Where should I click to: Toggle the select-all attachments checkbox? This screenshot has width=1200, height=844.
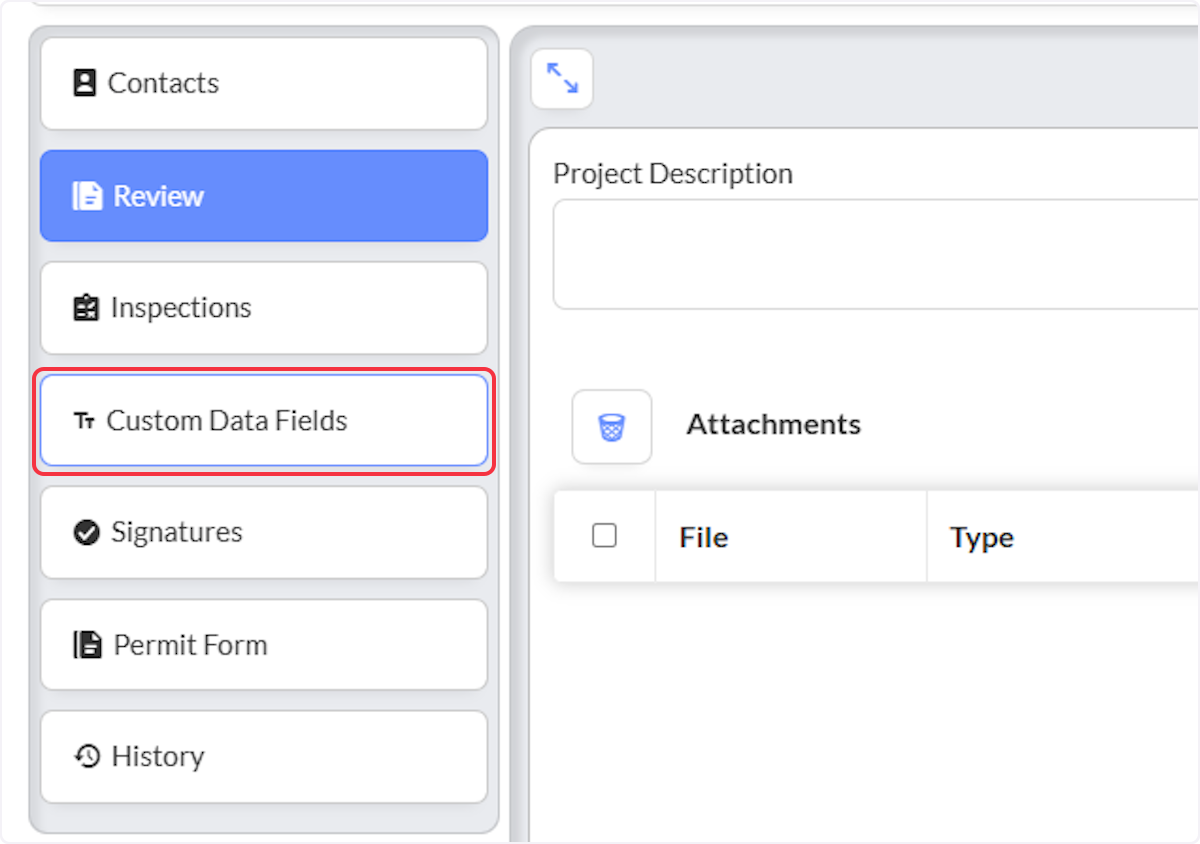pyautogui.click(x=604, y=536)
